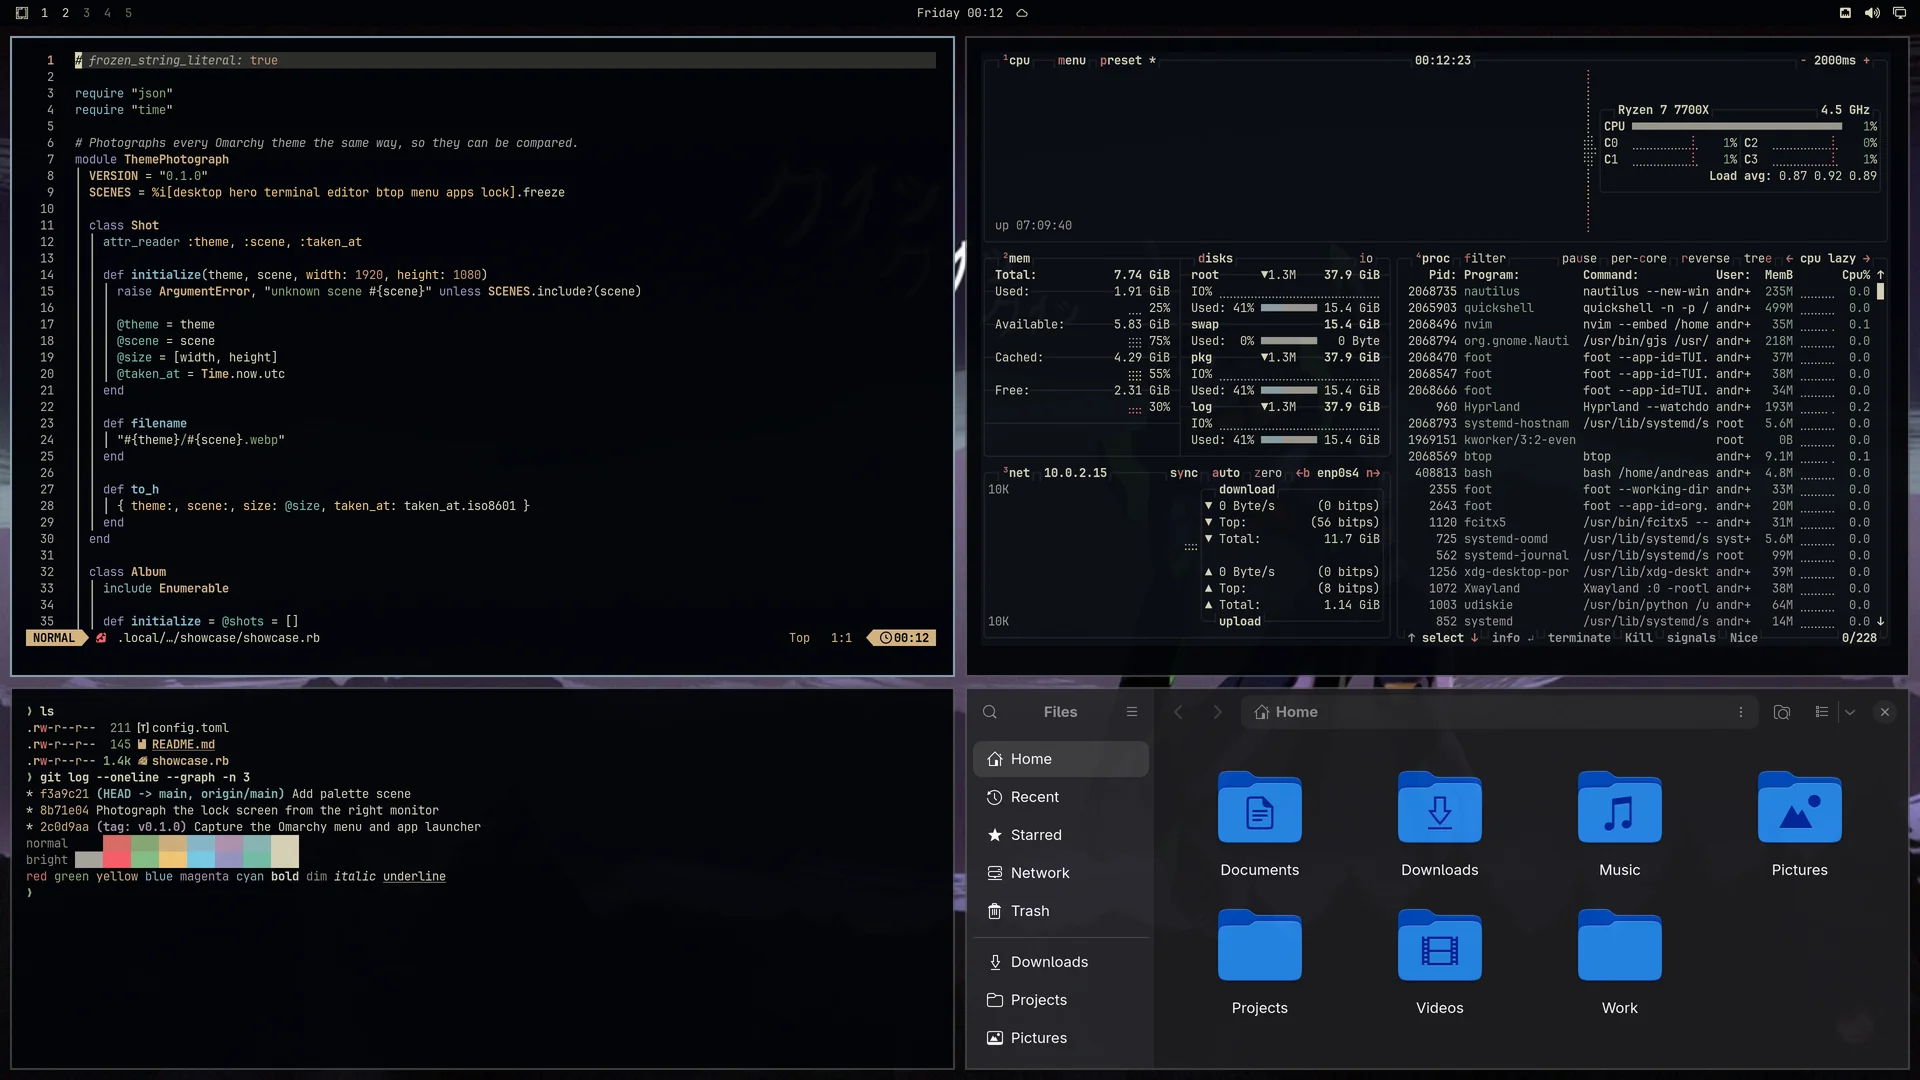Go back in Files navigation
The image size is (1920, 1080).
coord(1178,712)
